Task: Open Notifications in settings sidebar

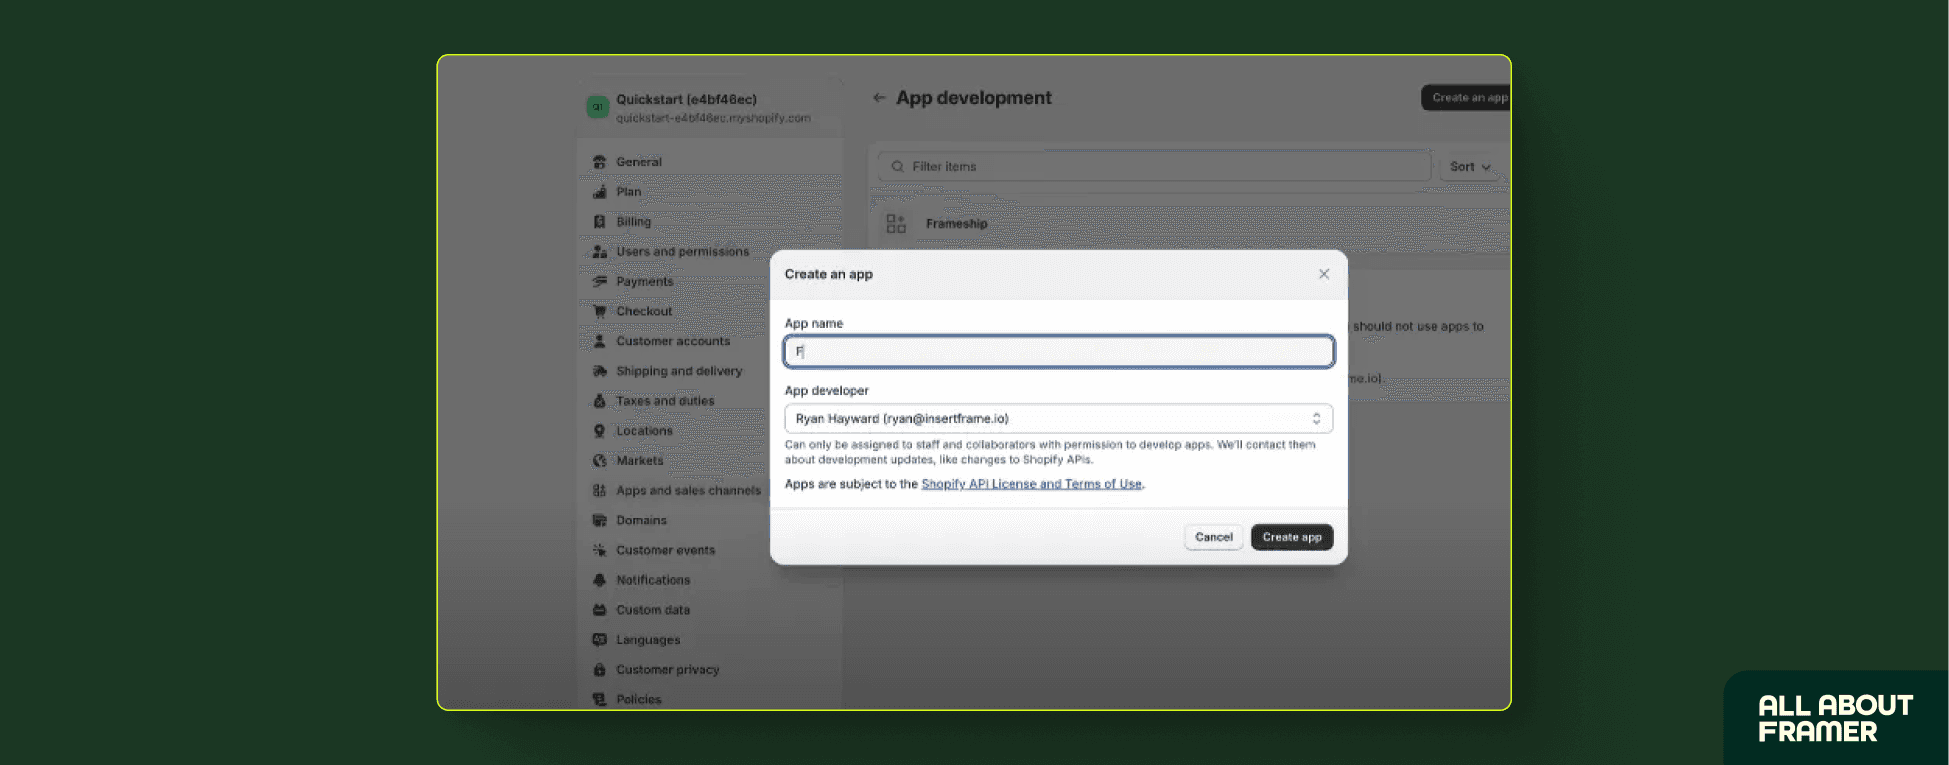Action: coord(653,580)
